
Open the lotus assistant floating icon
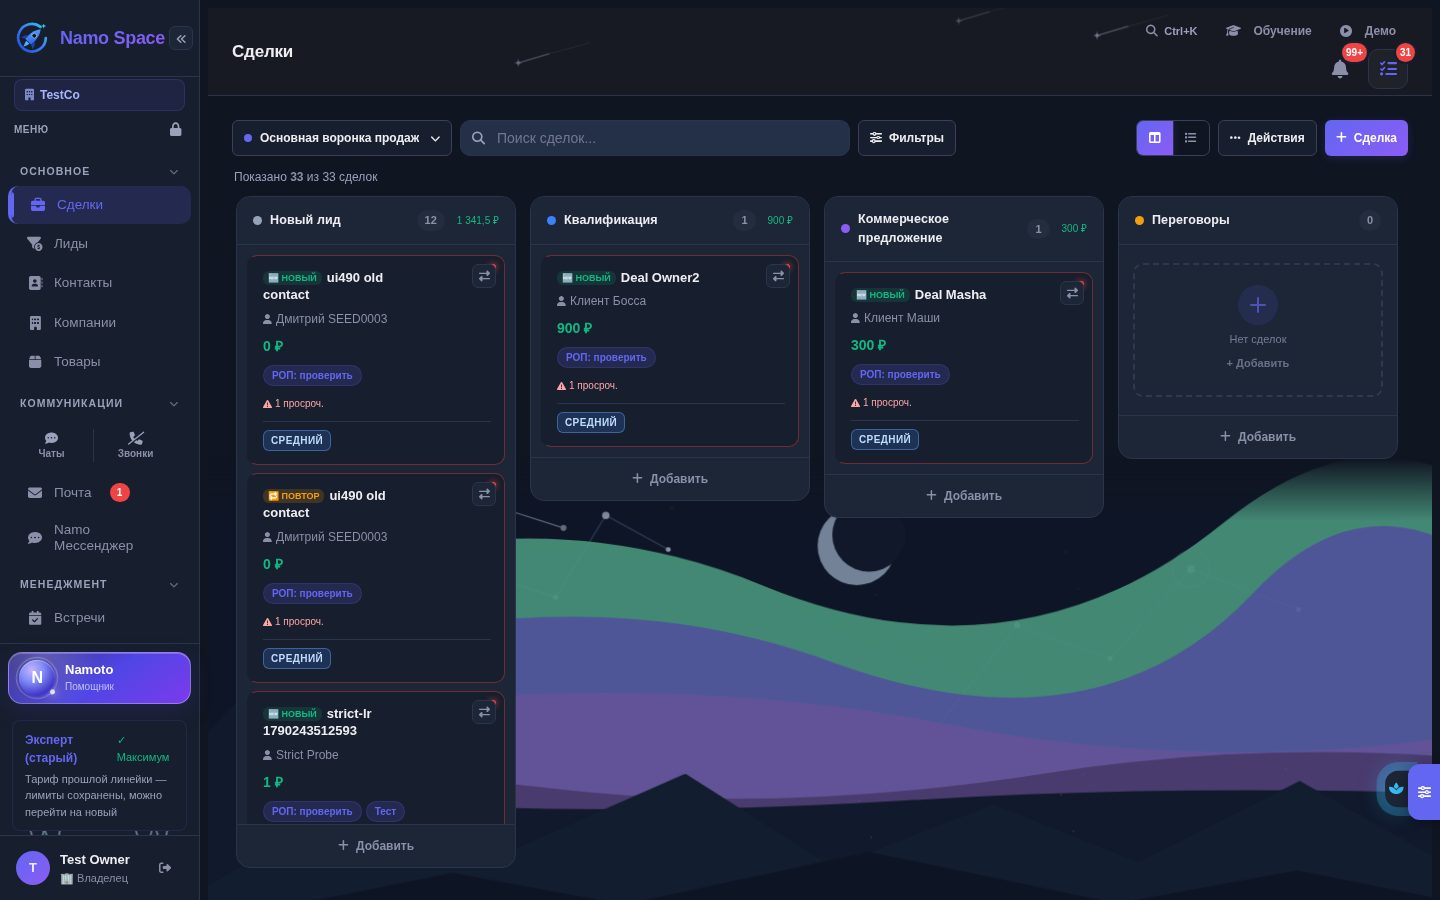pyautogui.click(x=1395, y=788)
